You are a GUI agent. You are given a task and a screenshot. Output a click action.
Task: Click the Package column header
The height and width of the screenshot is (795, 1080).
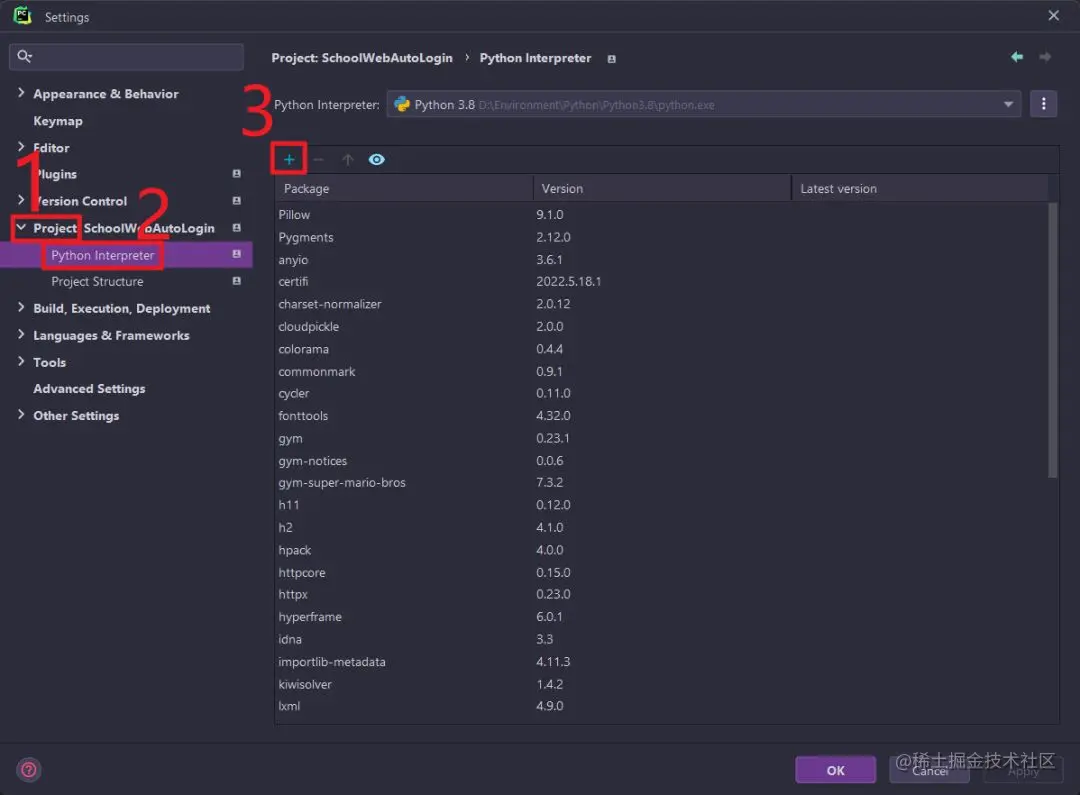[404, 188]
